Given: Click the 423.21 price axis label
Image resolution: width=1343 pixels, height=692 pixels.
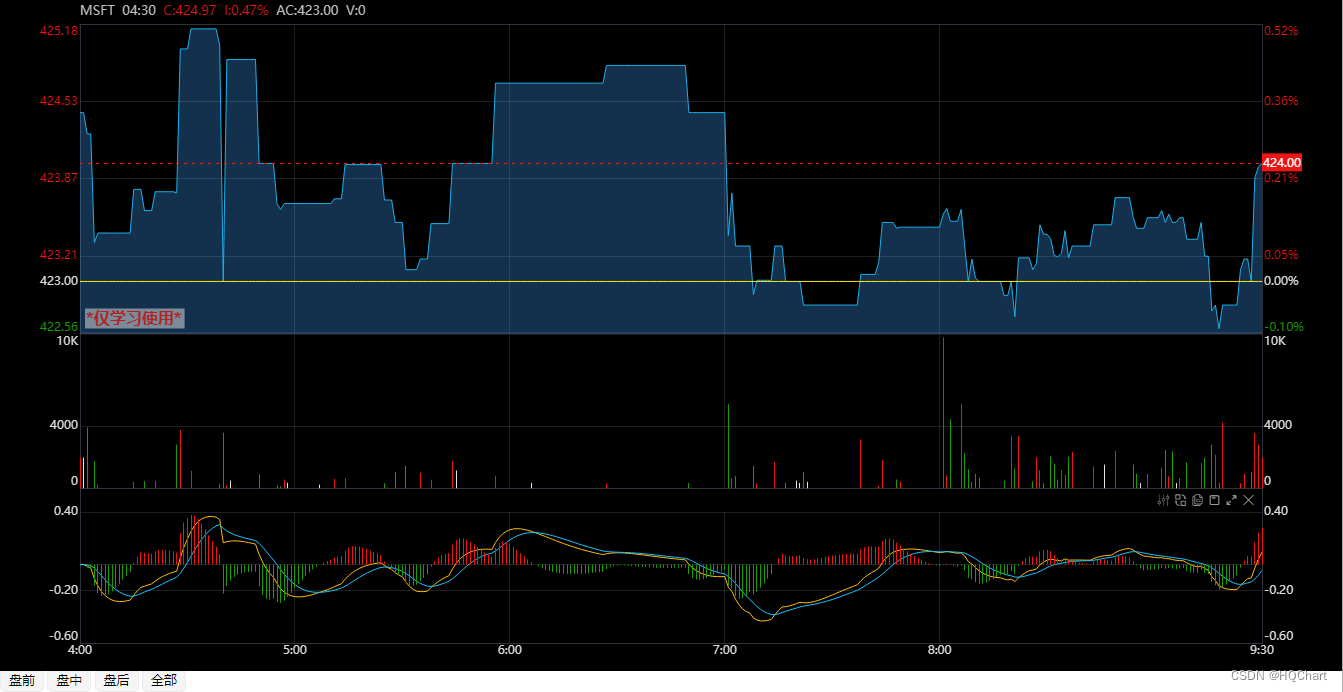Looking at the screenshot, I should tap(59, 255).
